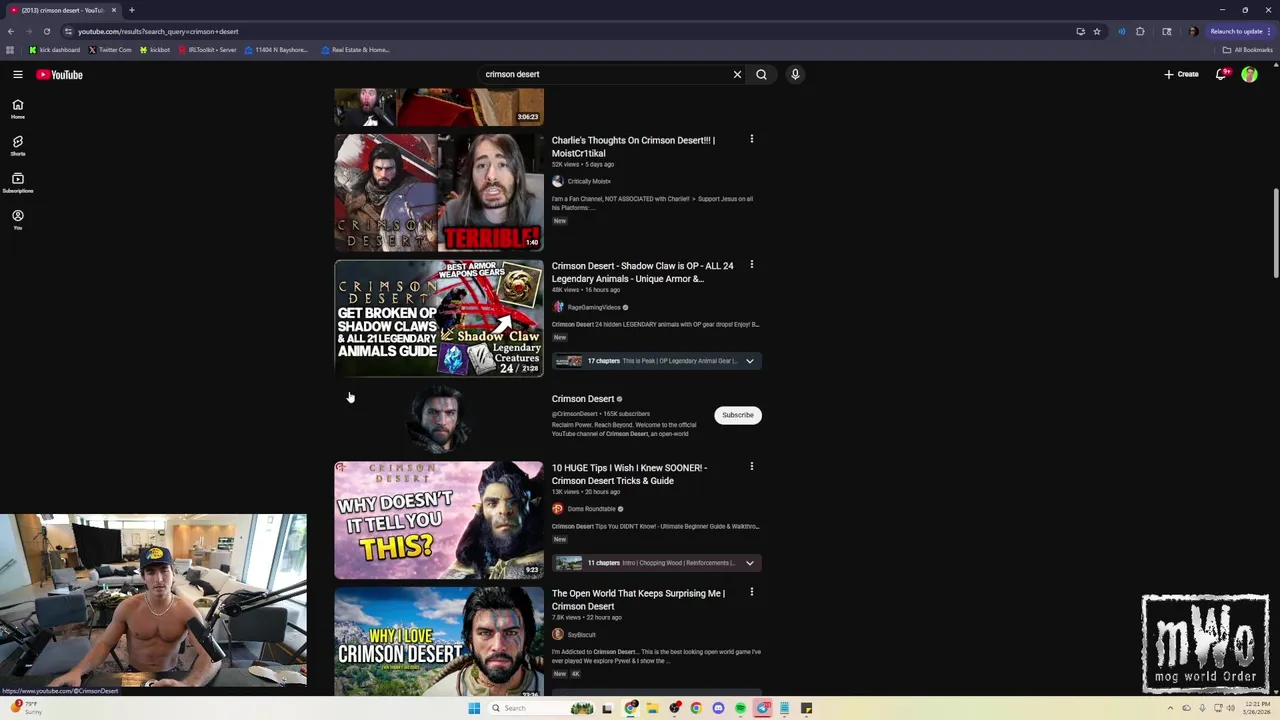Click the install app icon in address bar
The image size is (1280, 720).
click(1080, 31)
